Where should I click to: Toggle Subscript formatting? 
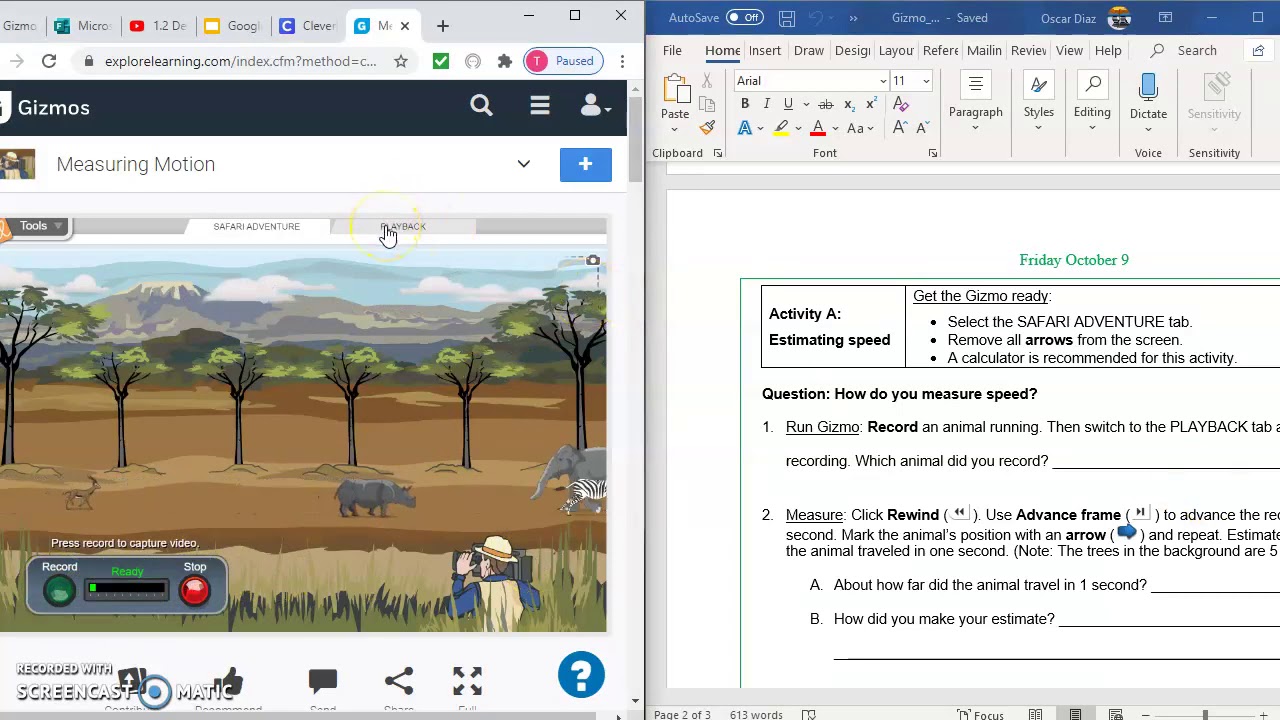pos(849,104)
